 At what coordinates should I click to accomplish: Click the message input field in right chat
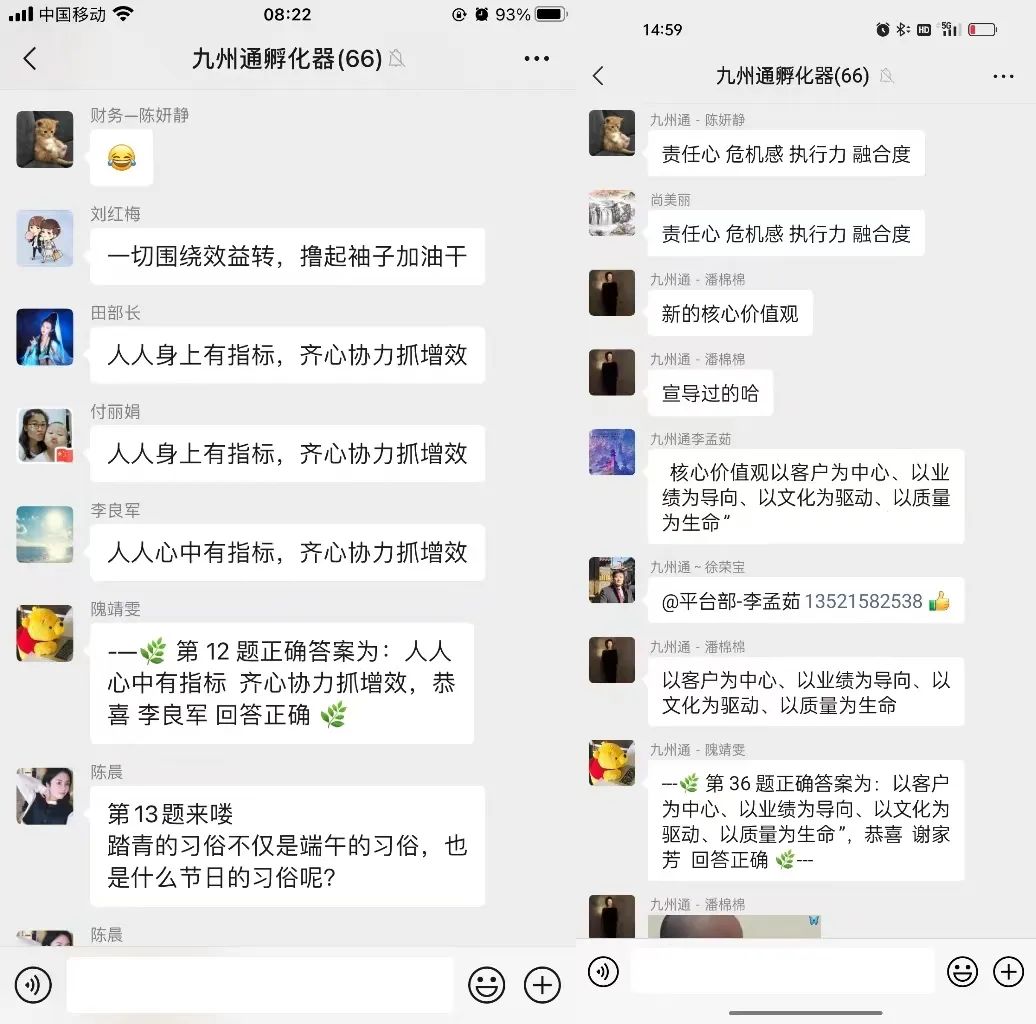[782, 972]
